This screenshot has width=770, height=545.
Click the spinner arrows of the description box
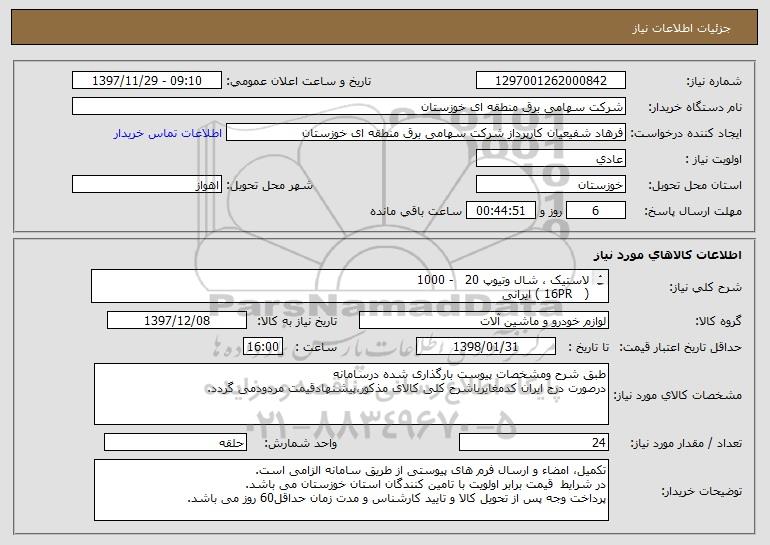601,280
